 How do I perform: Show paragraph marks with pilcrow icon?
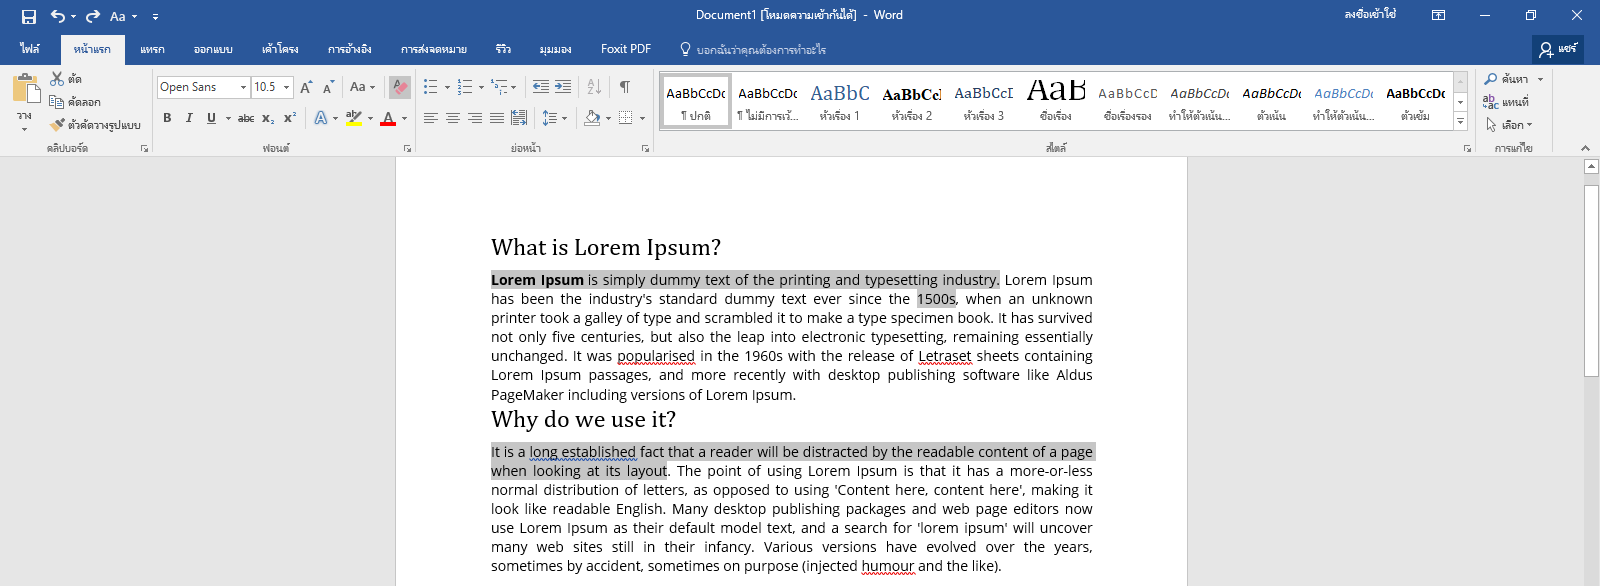pos(625,87)
